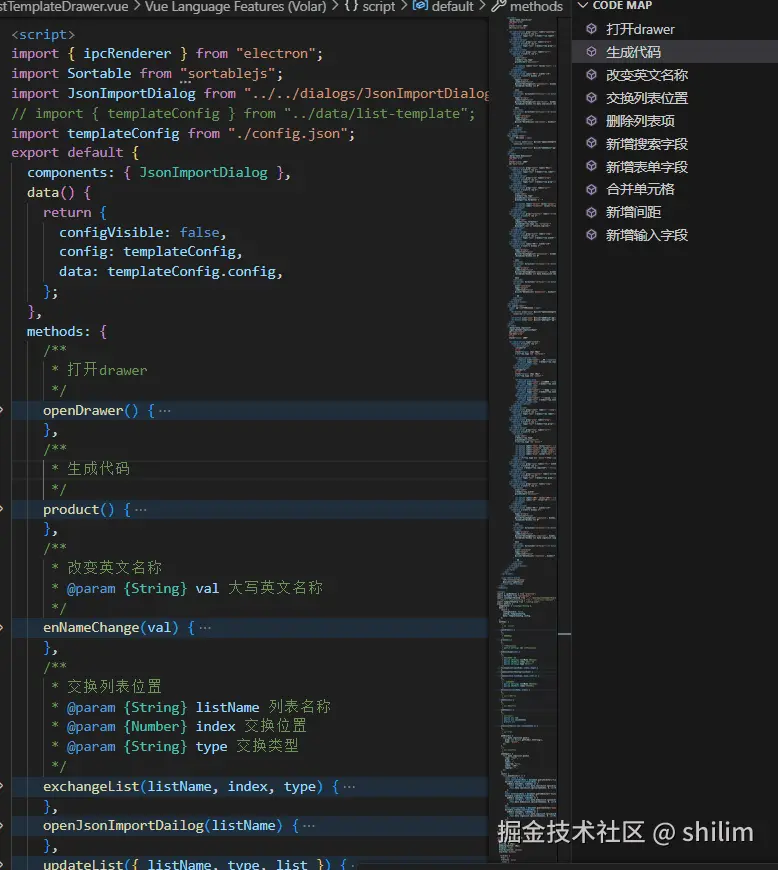Click the data() { line

(59, 193)
